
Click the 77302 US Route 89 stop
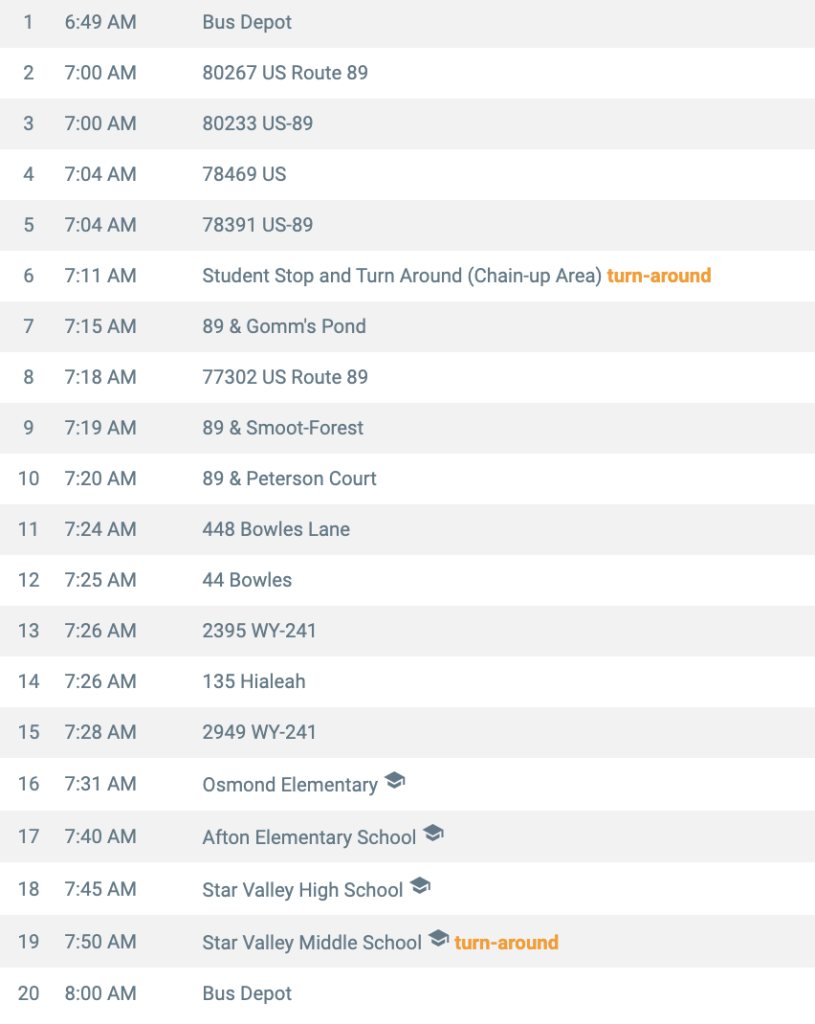tap(285, 377)
